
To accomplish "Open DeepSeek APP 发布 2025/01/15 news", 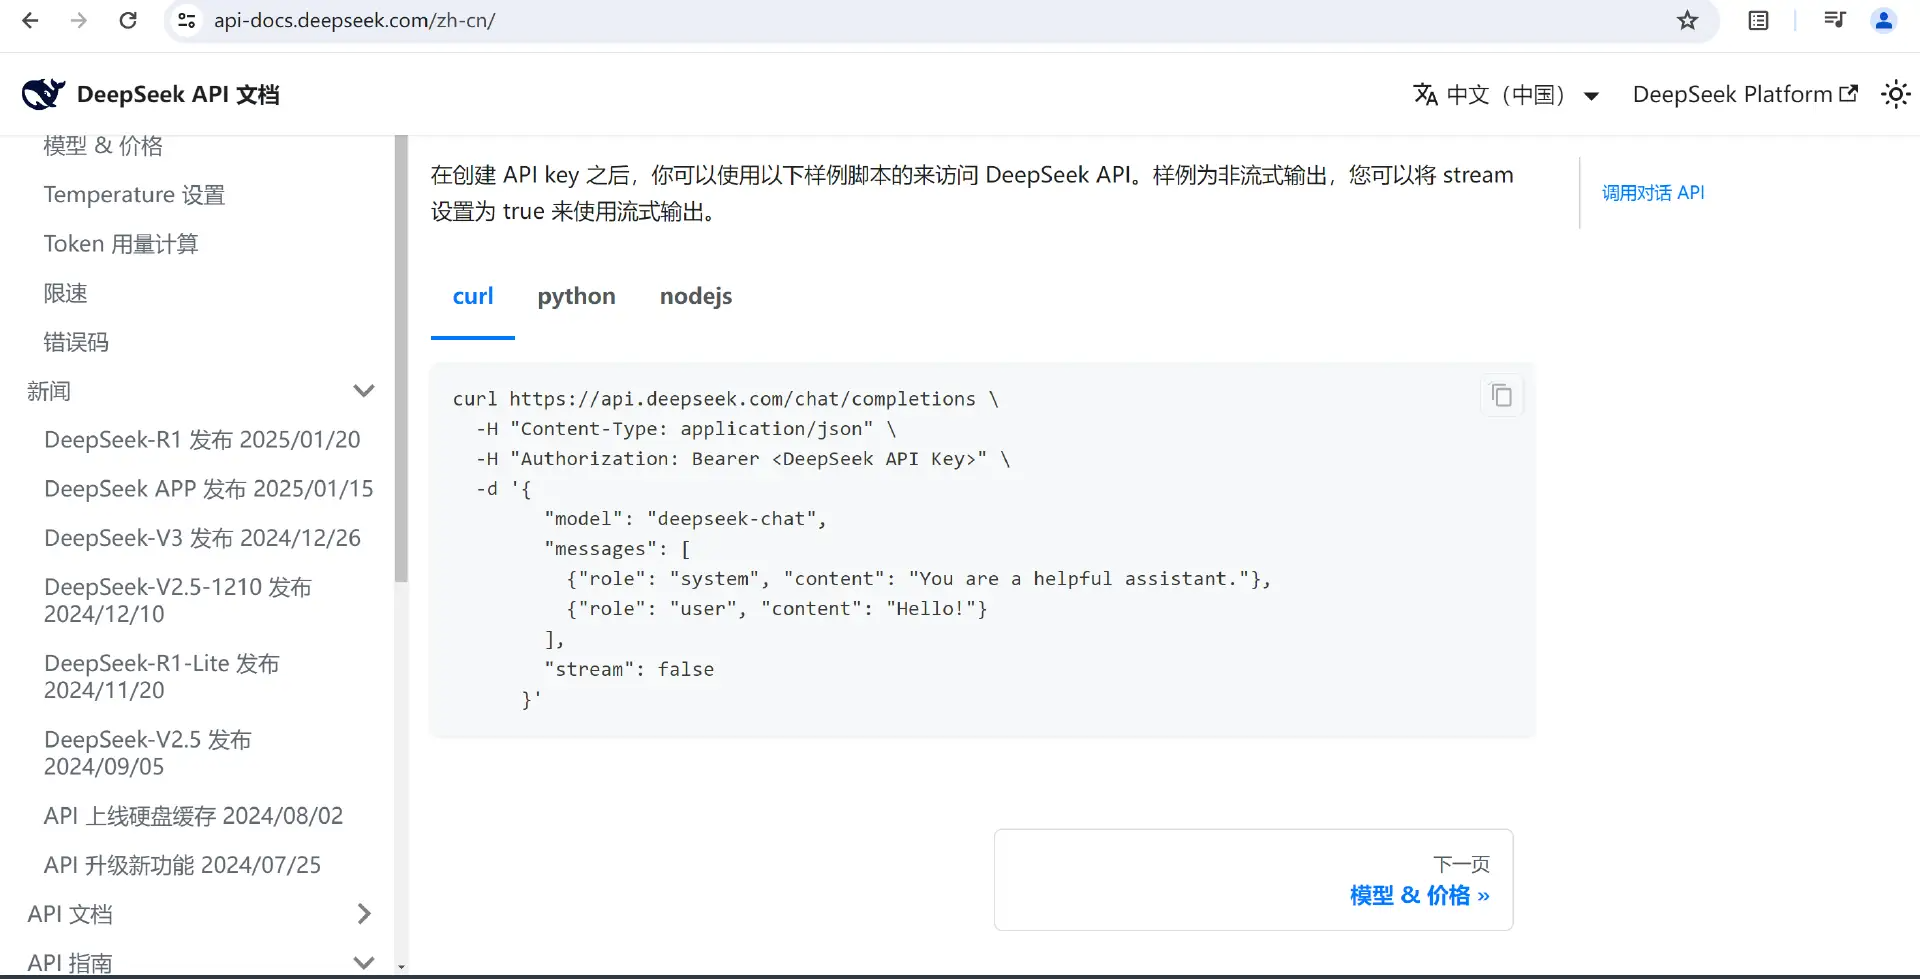I will [x=208, y=489].
